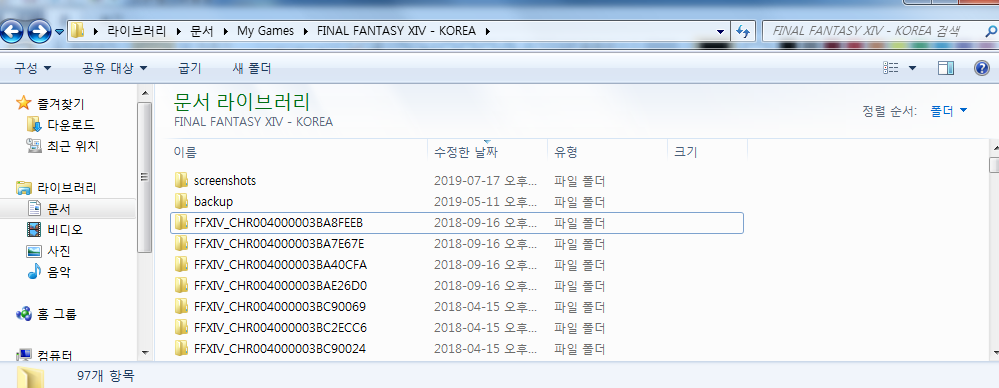Expand the address bar history dropdown
Image resolution: width=999 pixels, height=388 pixels.
[x=721, y=31]
